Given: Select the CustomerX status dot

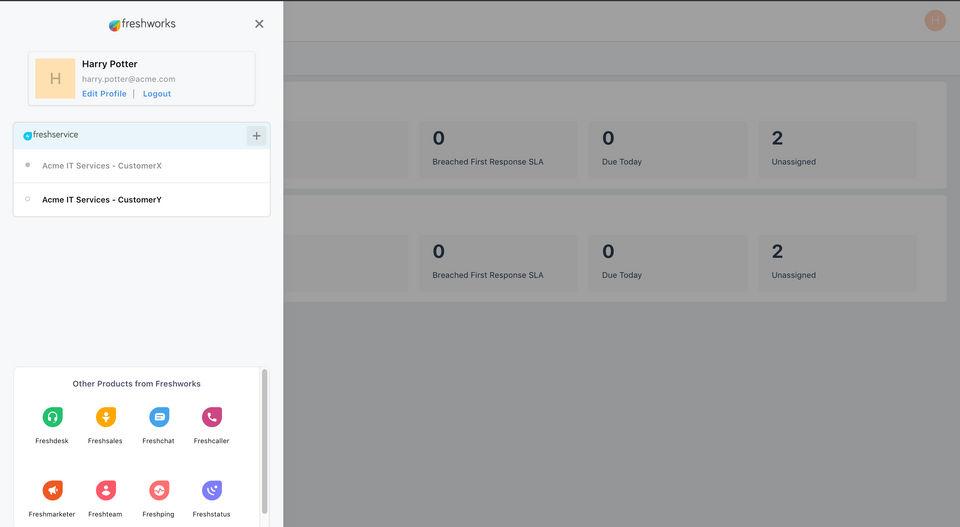Looking at the screenshot, I should (28, 165).
